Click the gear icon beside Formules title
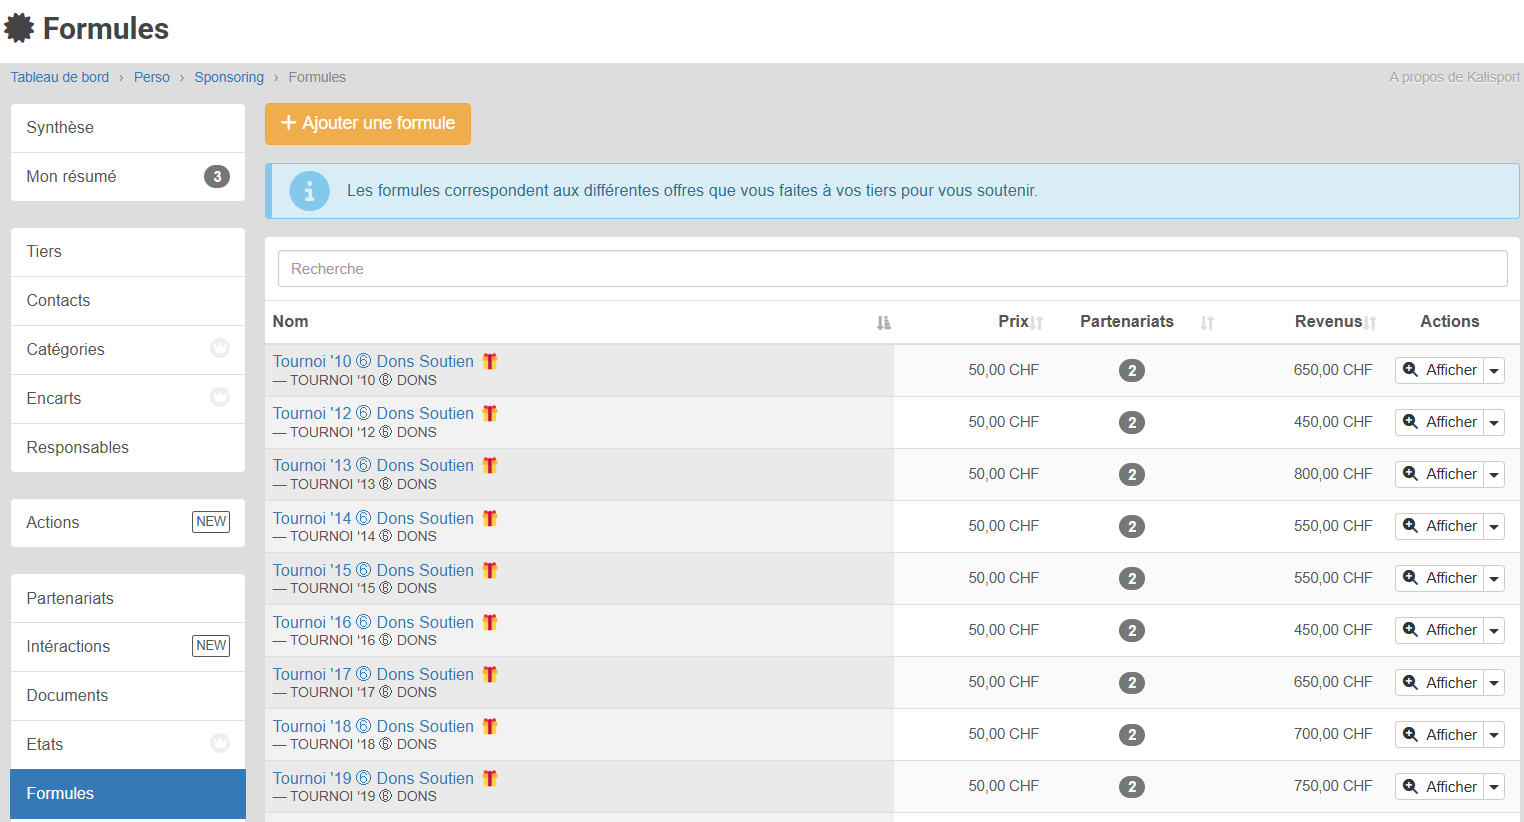Viewport: 1524px width, 822px height. [x=19, y=28]
